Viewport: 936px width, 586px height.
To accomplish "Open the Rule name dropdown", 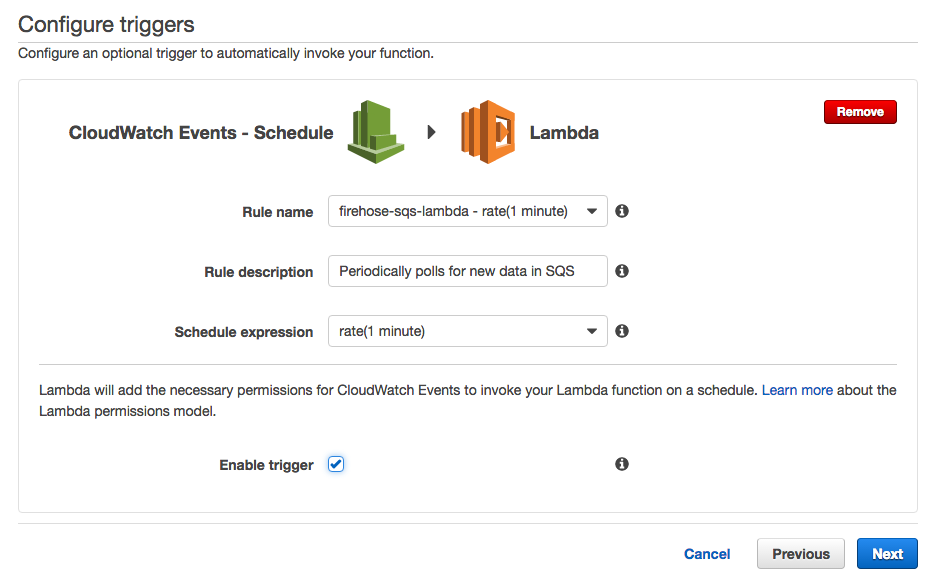I will coord(467,212).
